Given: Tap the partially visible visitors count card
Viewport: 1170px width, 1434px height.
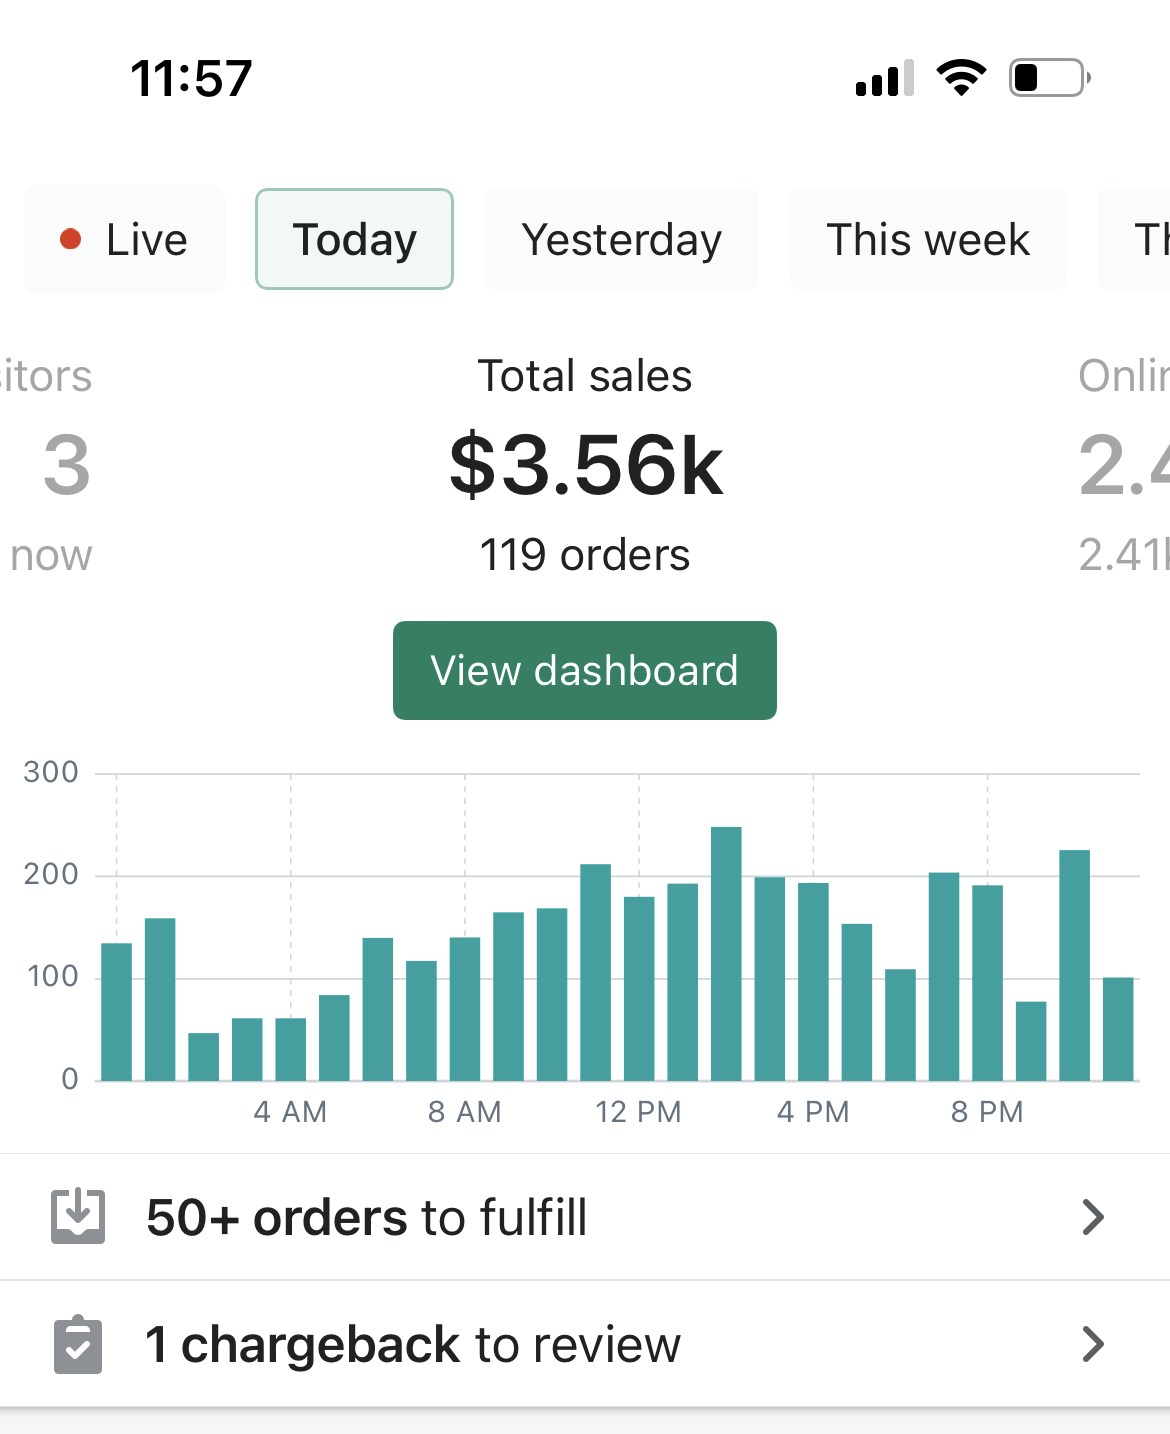Looking at the screenshot, I should point(55,466).
